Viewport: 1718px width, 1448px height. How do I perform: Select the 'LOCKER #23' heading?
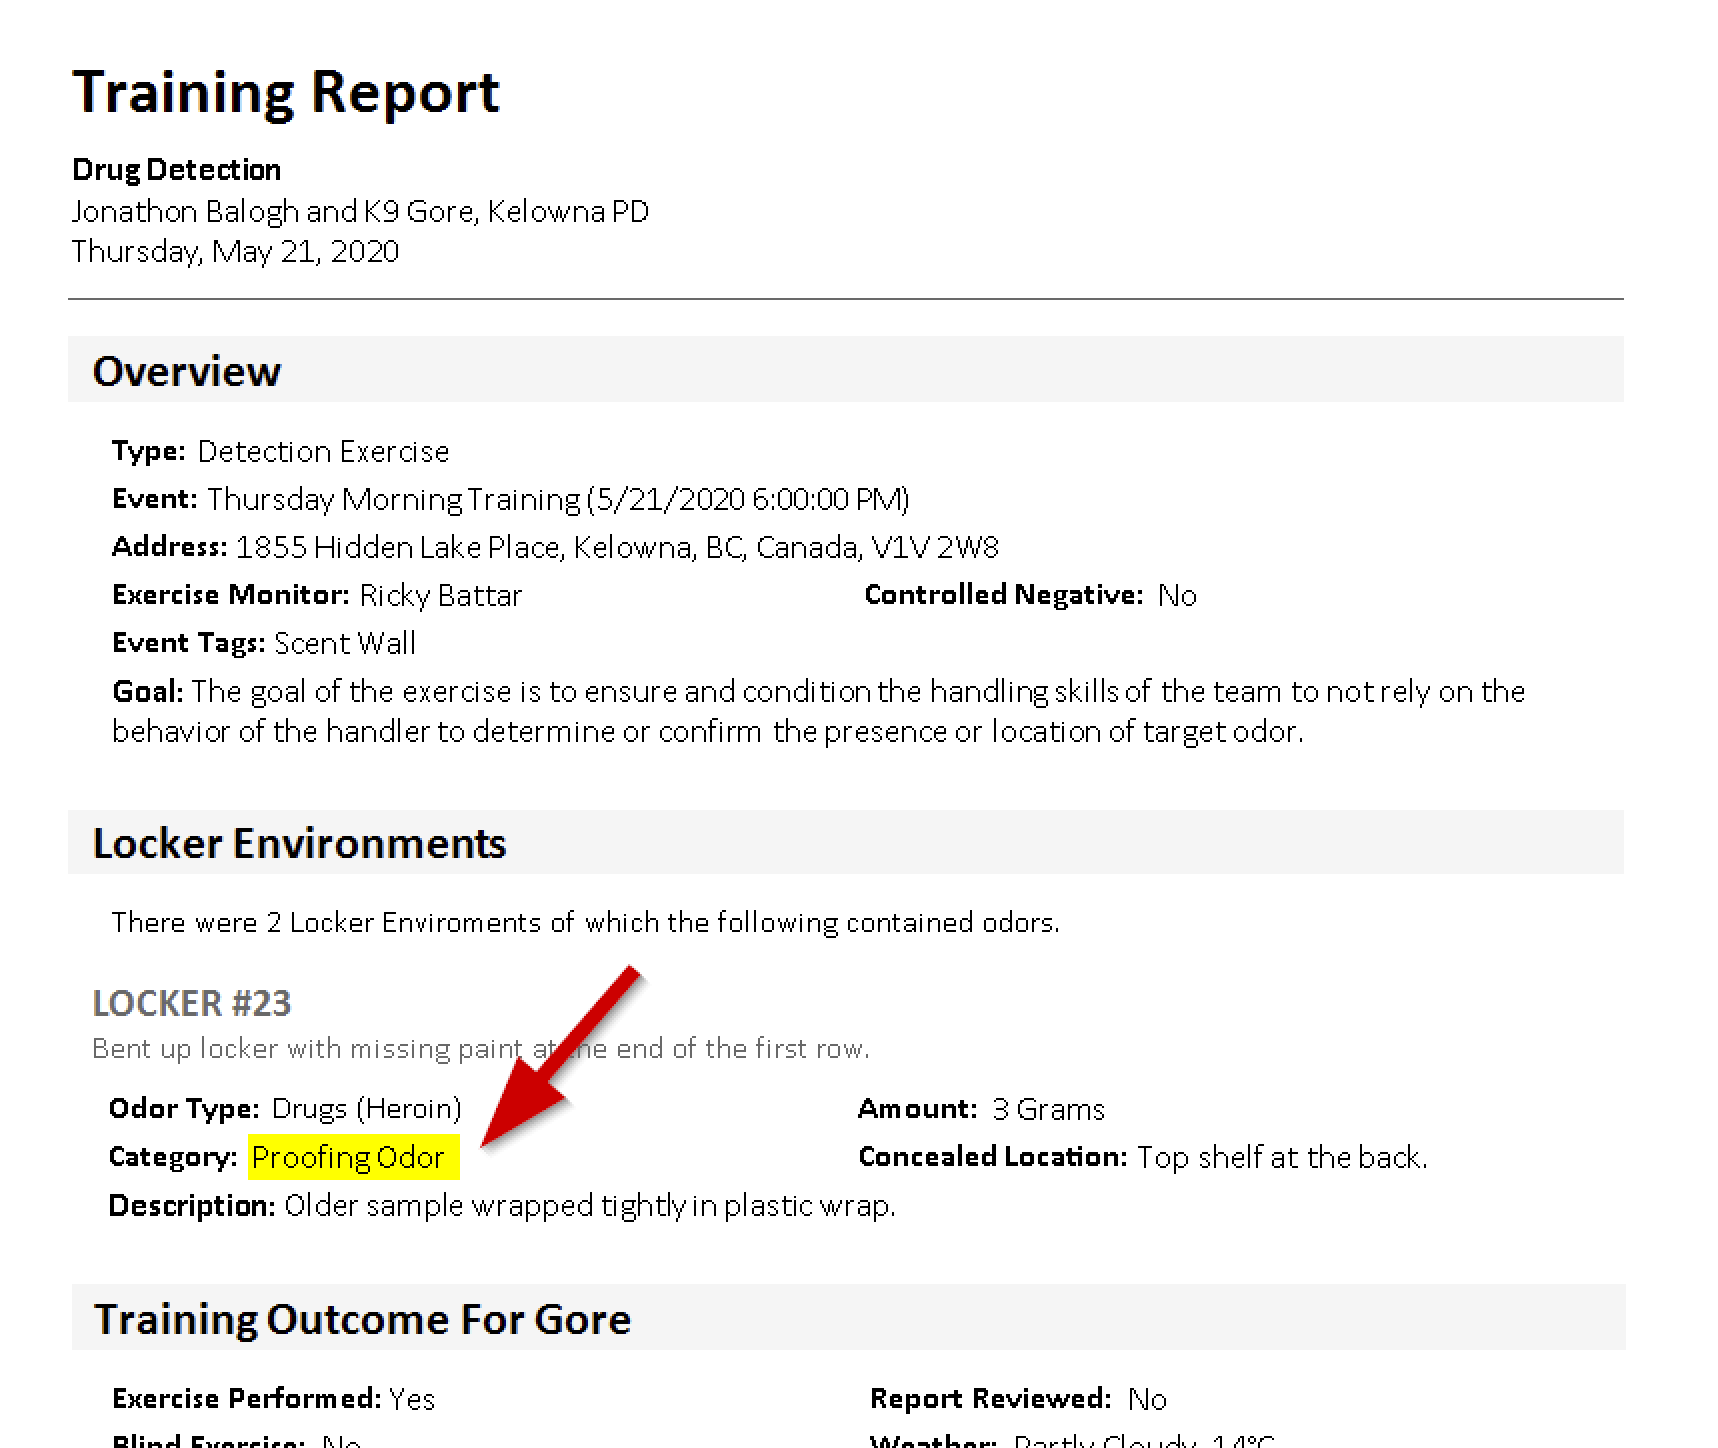click(x=191, y=1003)
